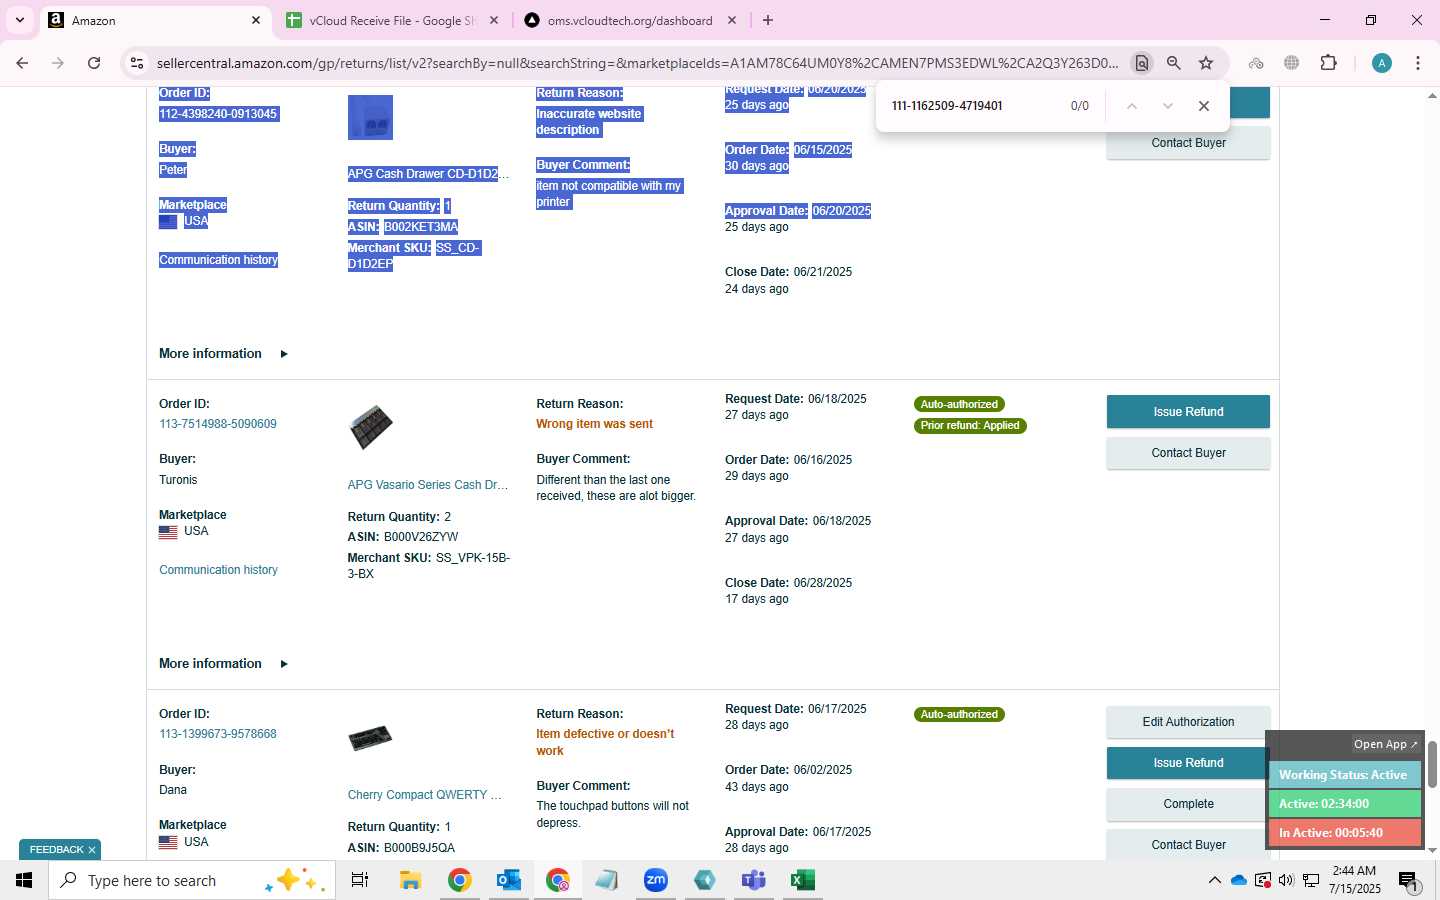Dismiss the FEEDBACK widget with its X

coord(92,850)
